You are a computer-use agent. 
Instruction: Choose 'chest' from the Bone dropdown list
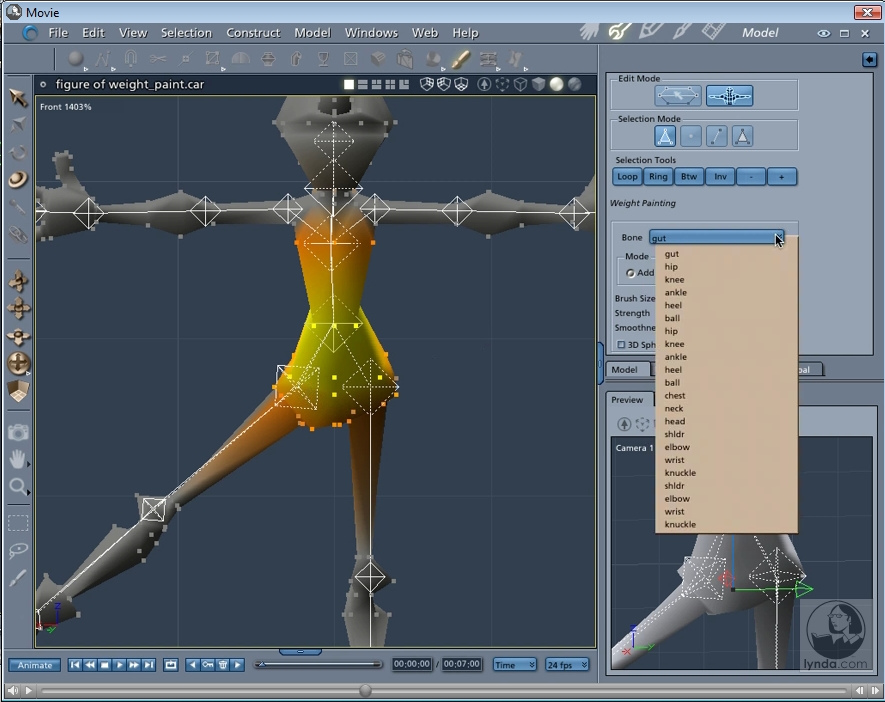pos(675,396)
